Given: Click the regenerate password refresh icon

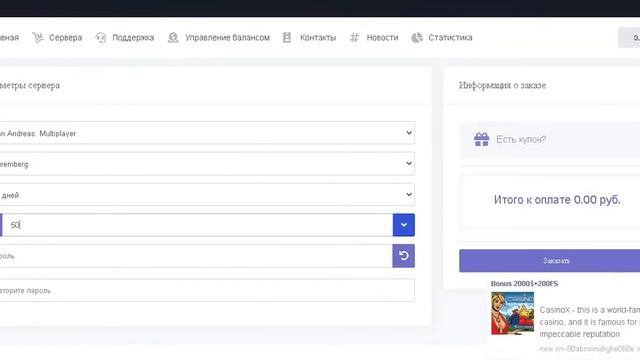Looking at the screenshot, I should pyautogui.click(x=404, y=256).
